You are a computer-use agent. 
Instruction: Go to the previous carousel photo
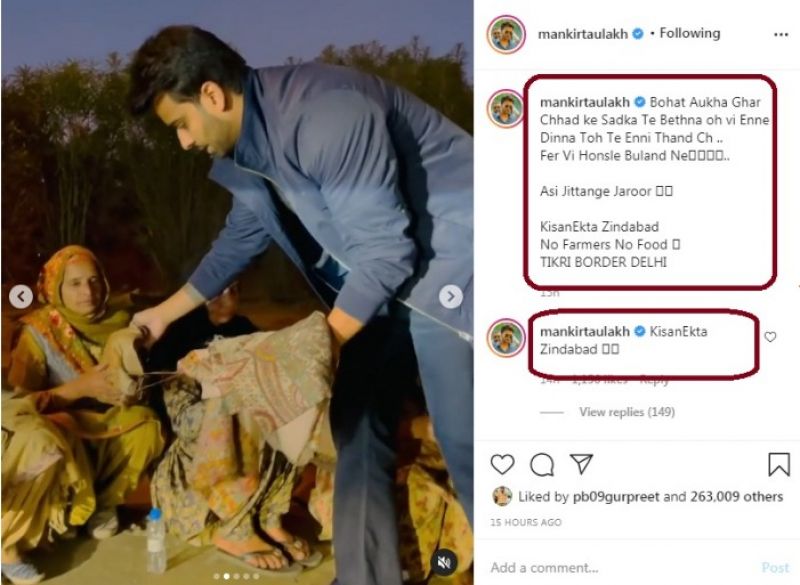(x=21, y=296)
